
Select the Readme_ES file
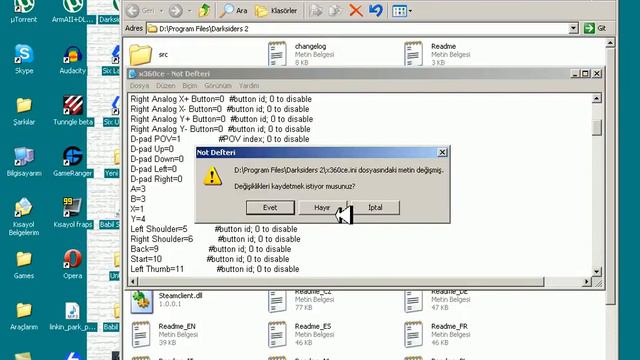(x=300, y=334)
